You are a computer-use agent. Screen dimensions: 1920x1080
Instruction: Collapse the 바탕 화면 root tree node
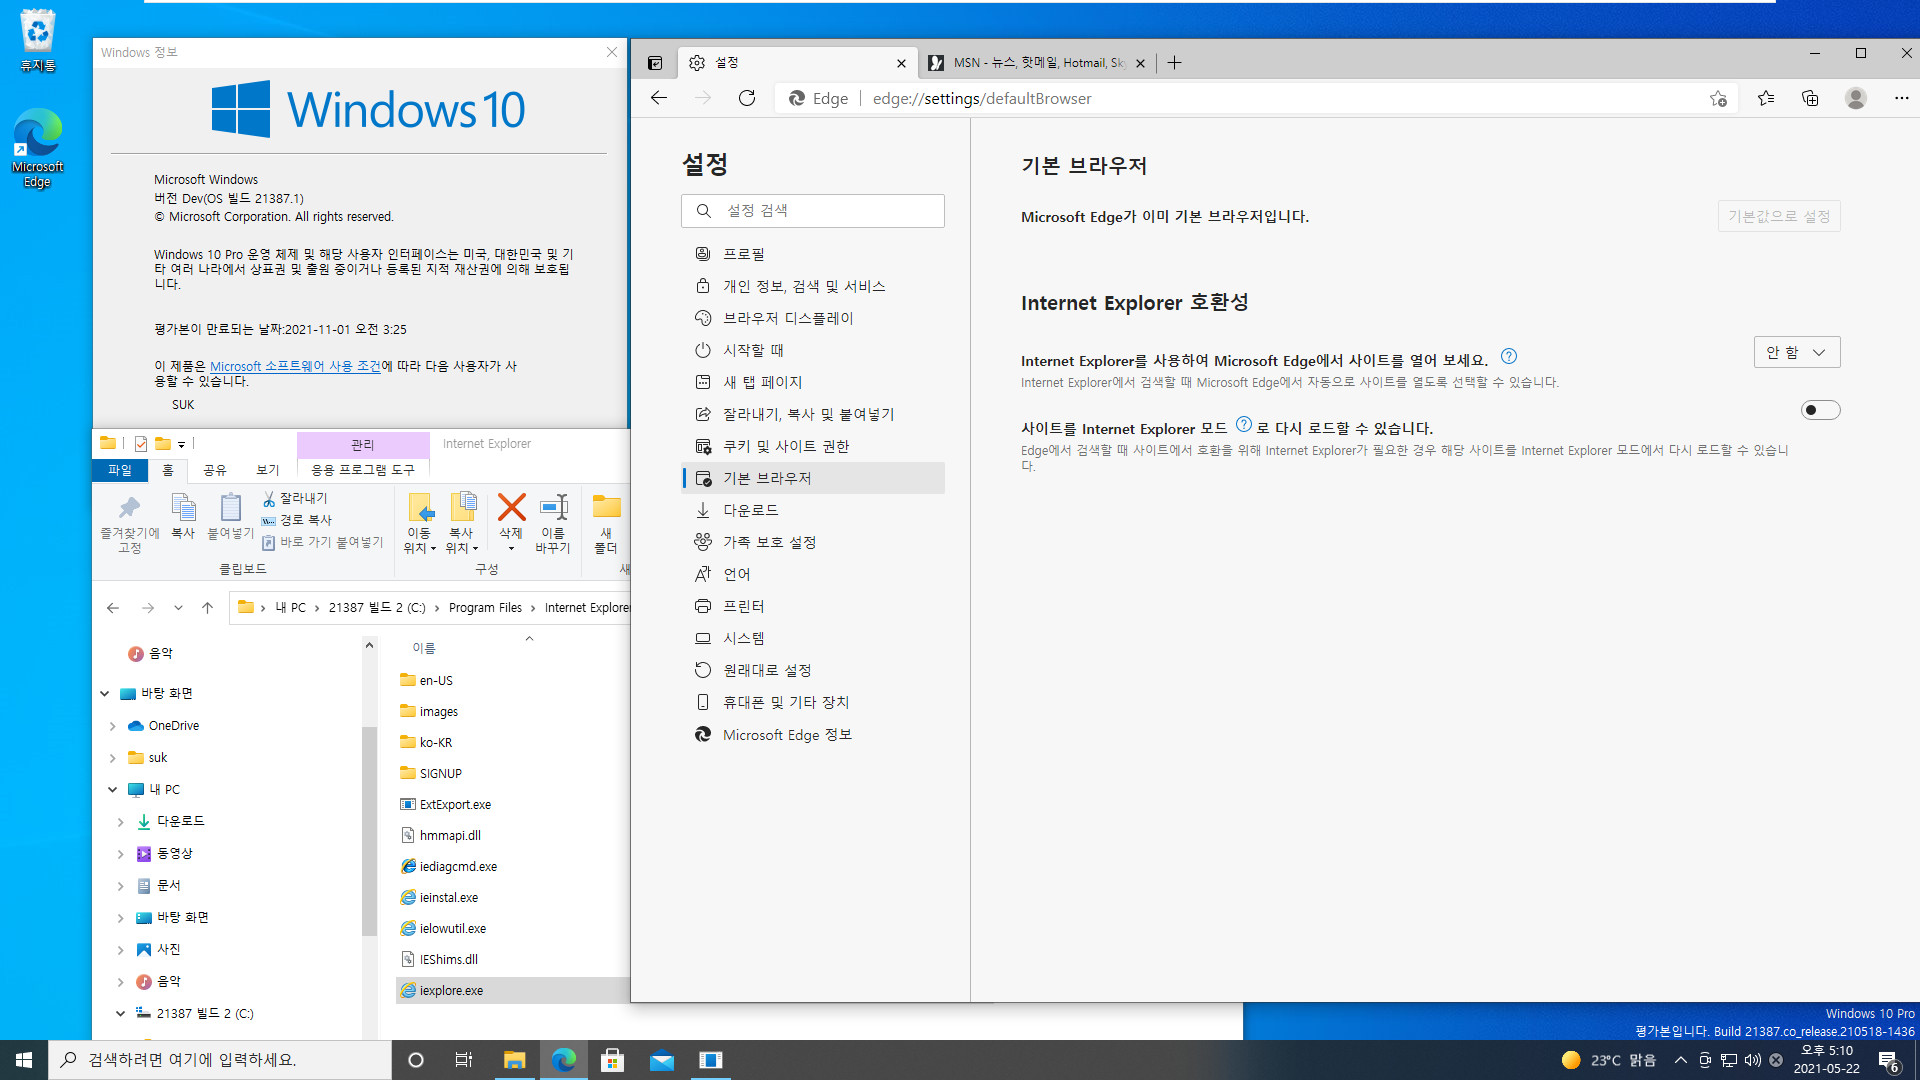coord(105,693)
